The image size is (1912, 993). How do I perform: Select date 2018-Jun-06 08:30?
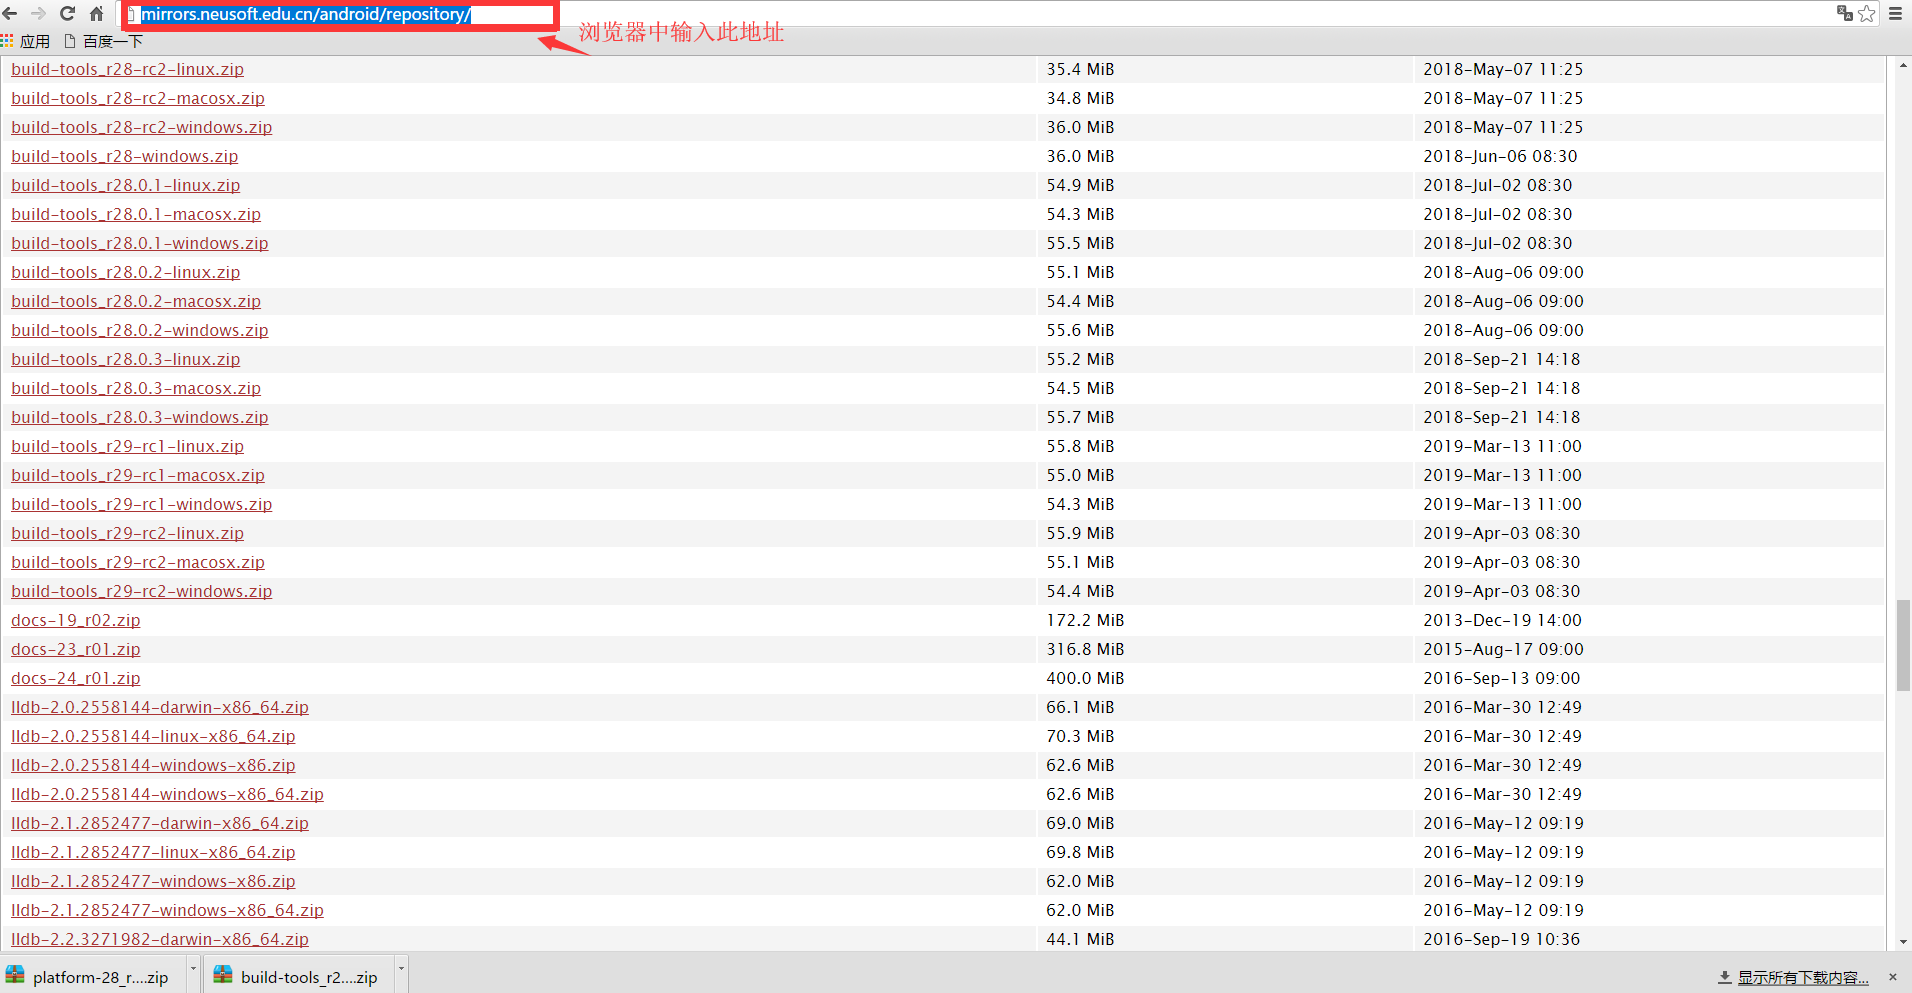point(1500,156)
